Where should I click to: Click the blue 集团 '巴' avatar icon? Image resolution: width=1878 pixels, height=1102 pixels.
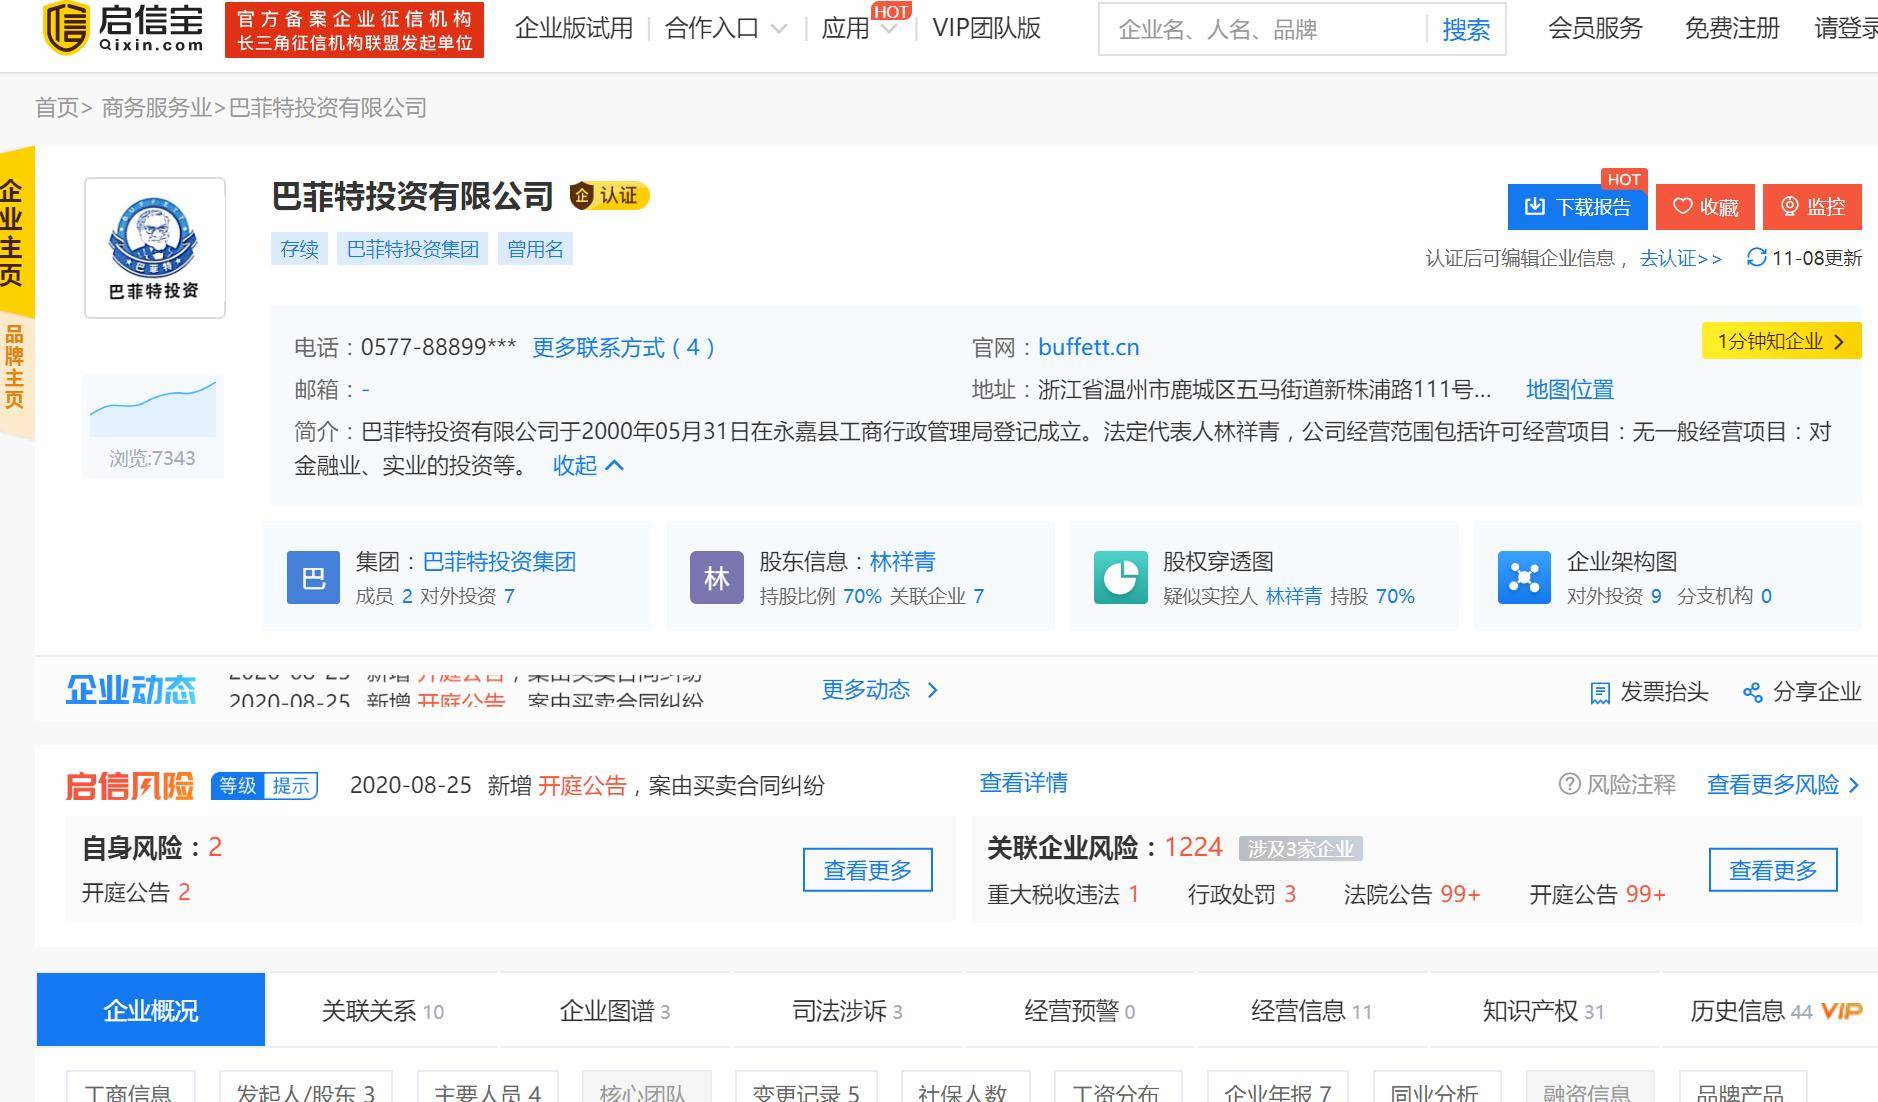point(313,577)
